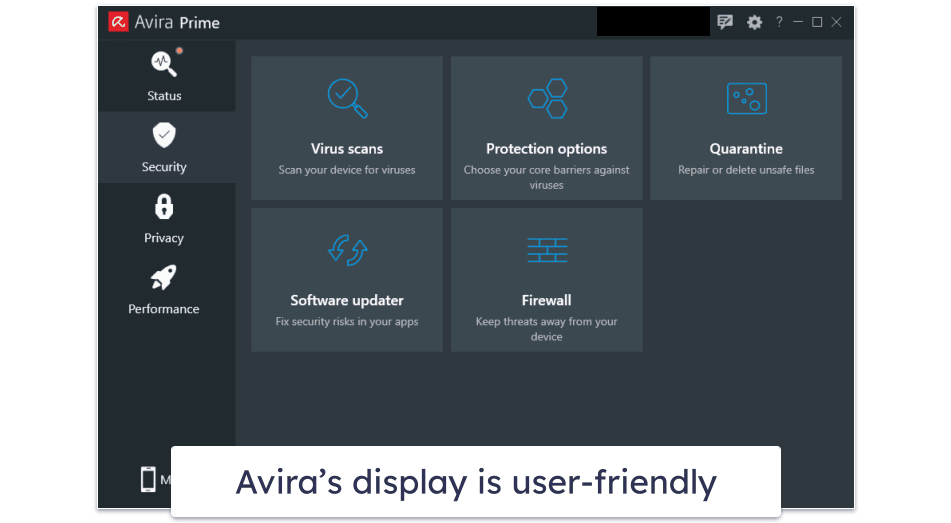Open the Performance rocket icon
Image resolution: width=951 pixels, height=523 pixels.
(x=164, y=277)
